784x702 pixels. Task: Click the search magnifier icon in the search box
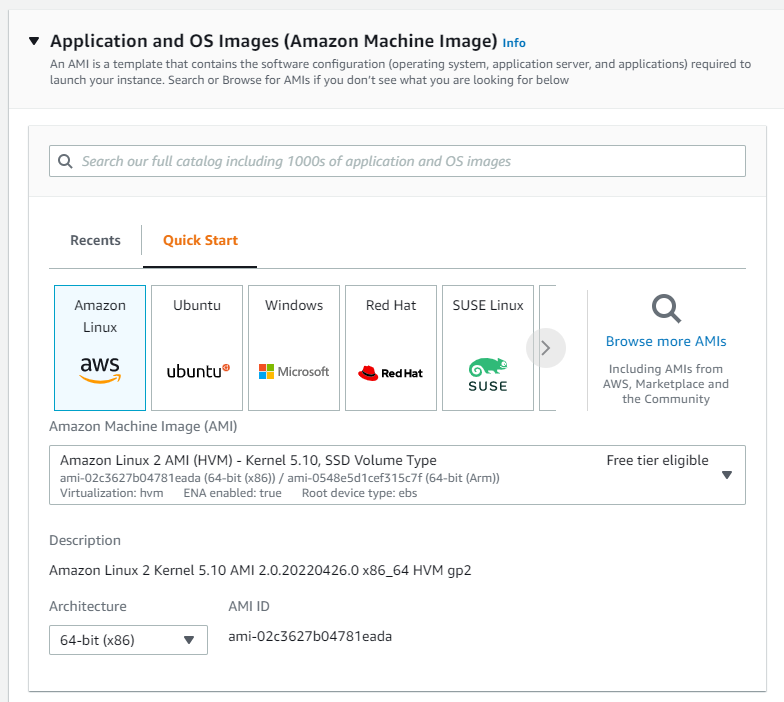(x=65, y=161)
